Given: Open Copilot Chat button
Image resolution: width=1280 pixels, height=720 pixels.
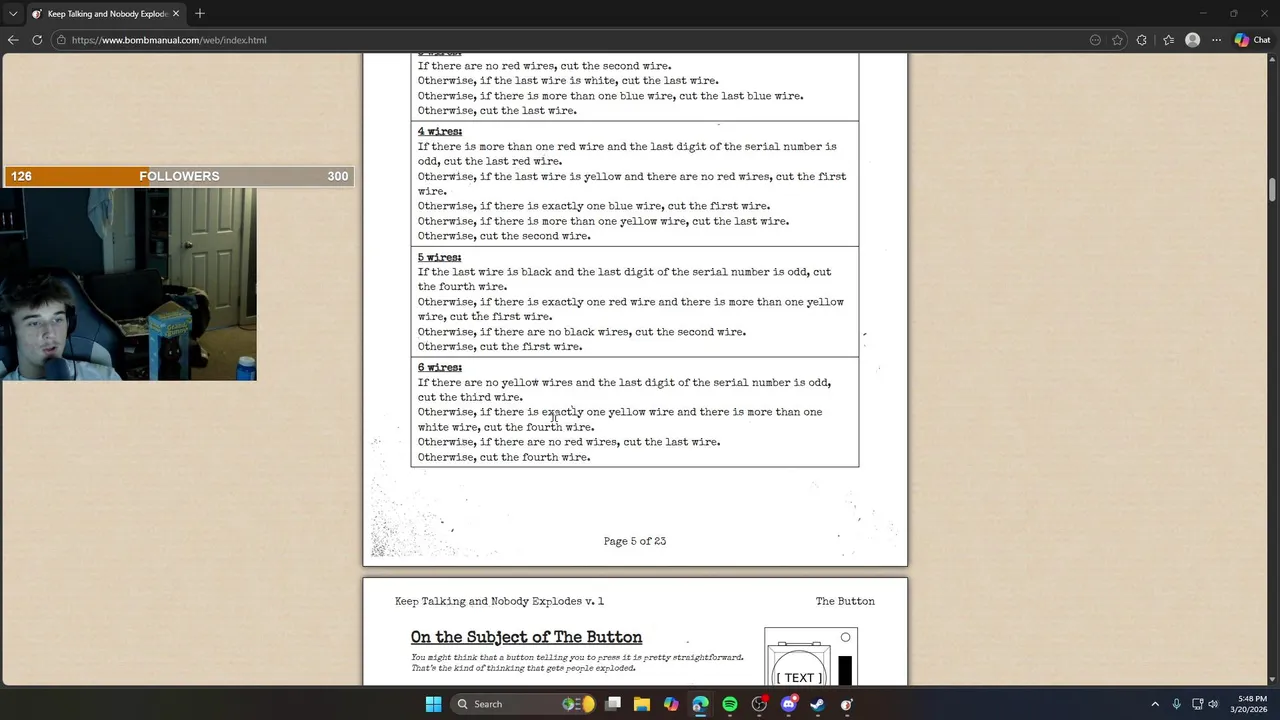Looking at the screenshot, I should [1252, 40].
